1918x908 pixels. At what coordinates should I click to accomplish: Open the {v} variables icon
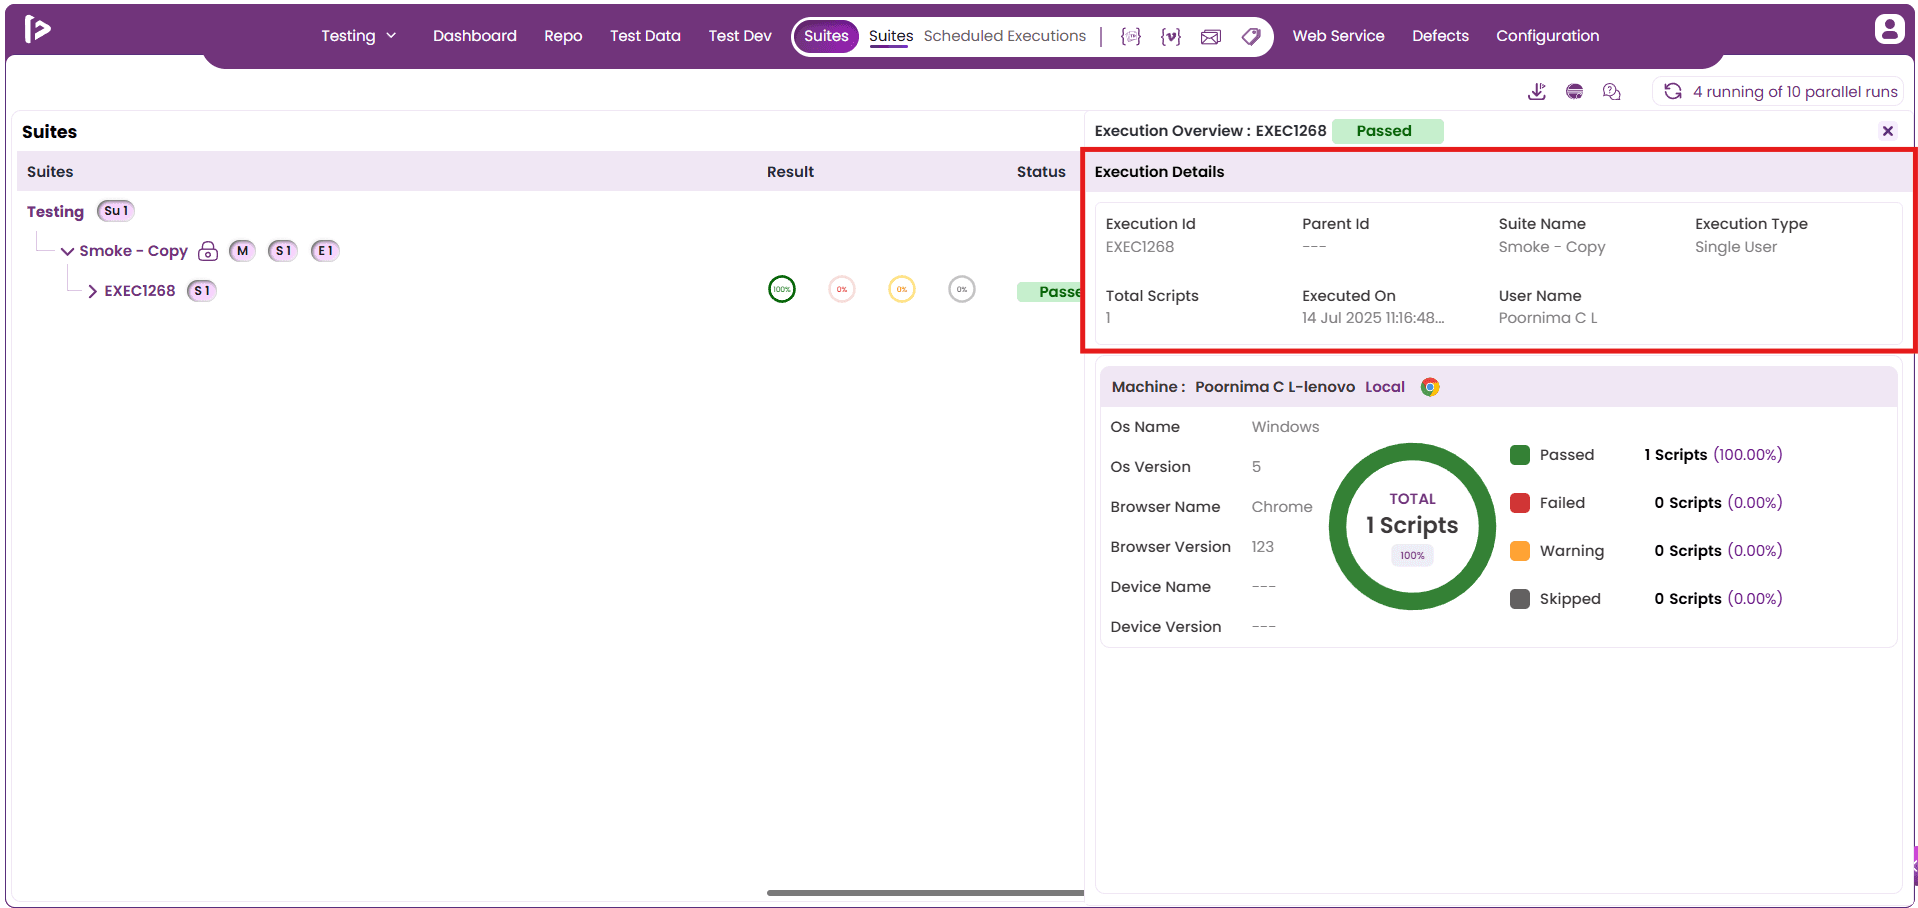click(x=1171, y=36)
